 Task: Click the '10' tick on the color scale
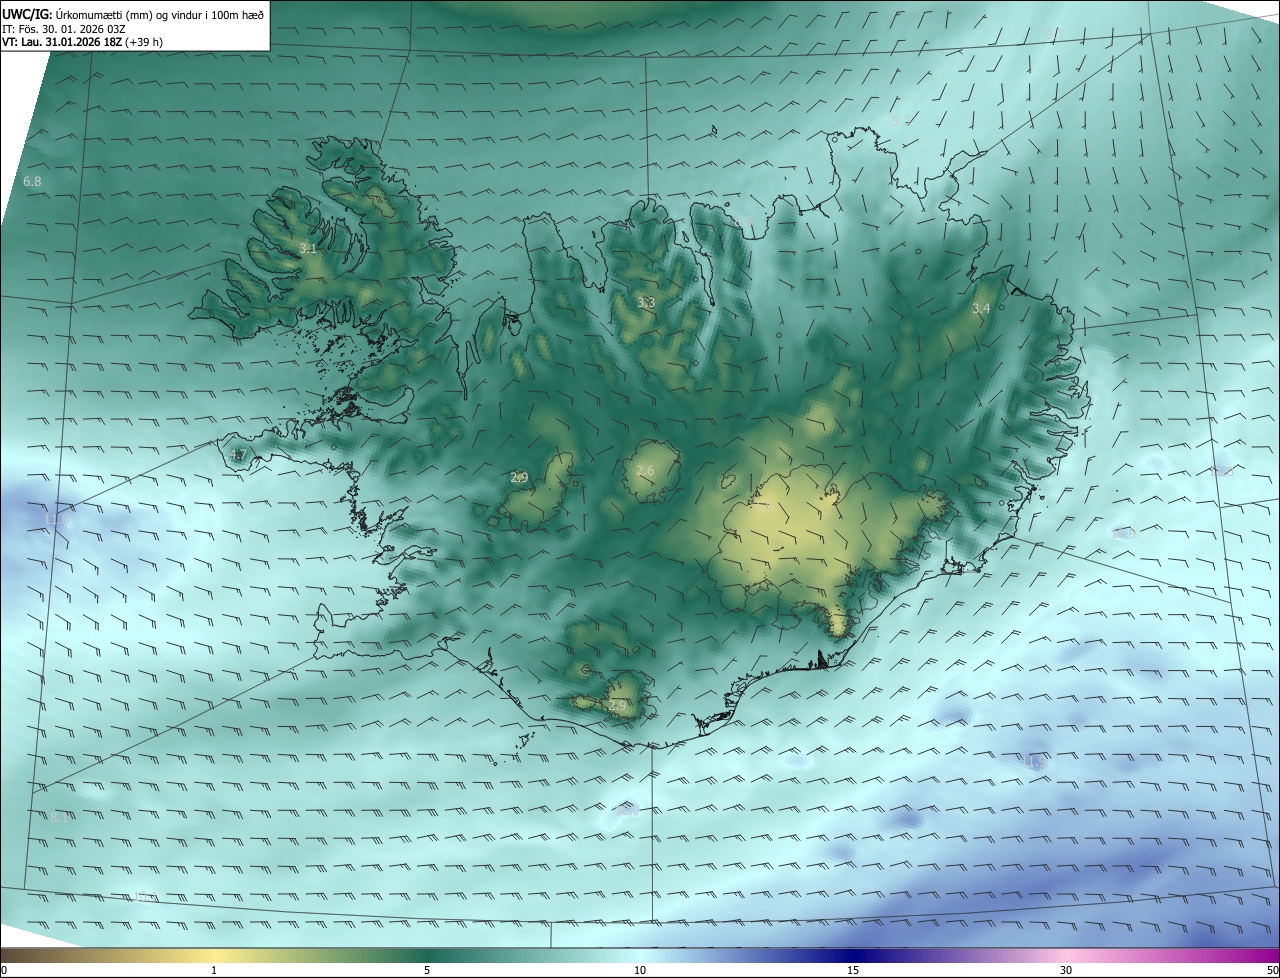click(640, 970)
